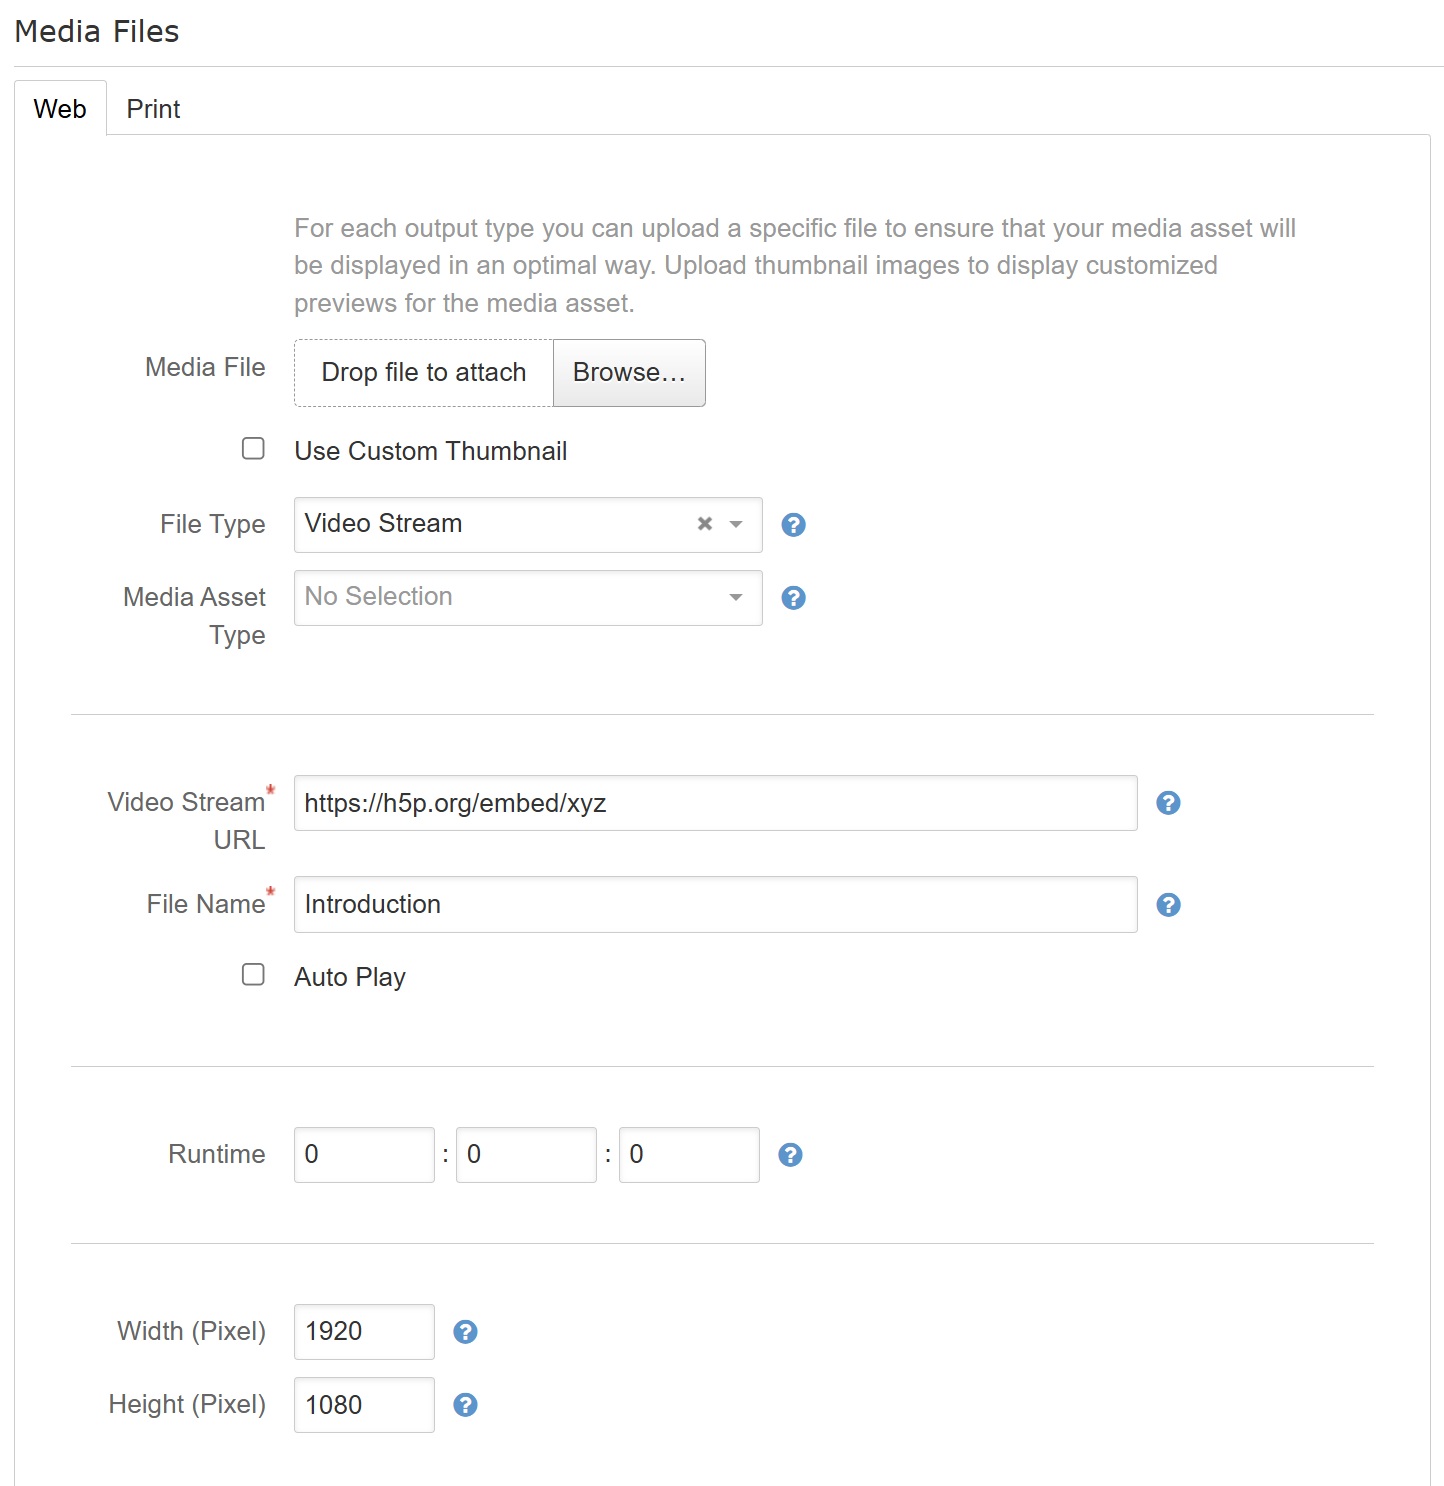This screenshot has height=1486, width=1444.
Task: Select the Web tab
Action: point(60,108)
